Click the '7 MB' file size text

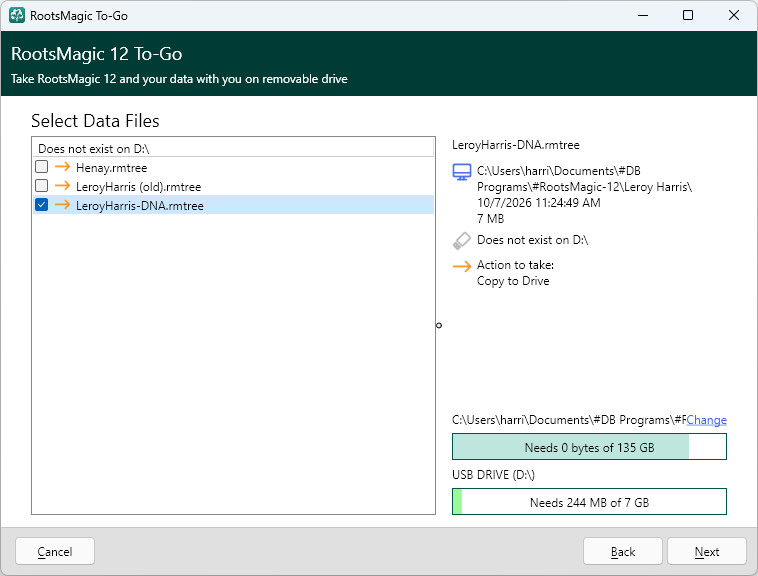[490, 219]
